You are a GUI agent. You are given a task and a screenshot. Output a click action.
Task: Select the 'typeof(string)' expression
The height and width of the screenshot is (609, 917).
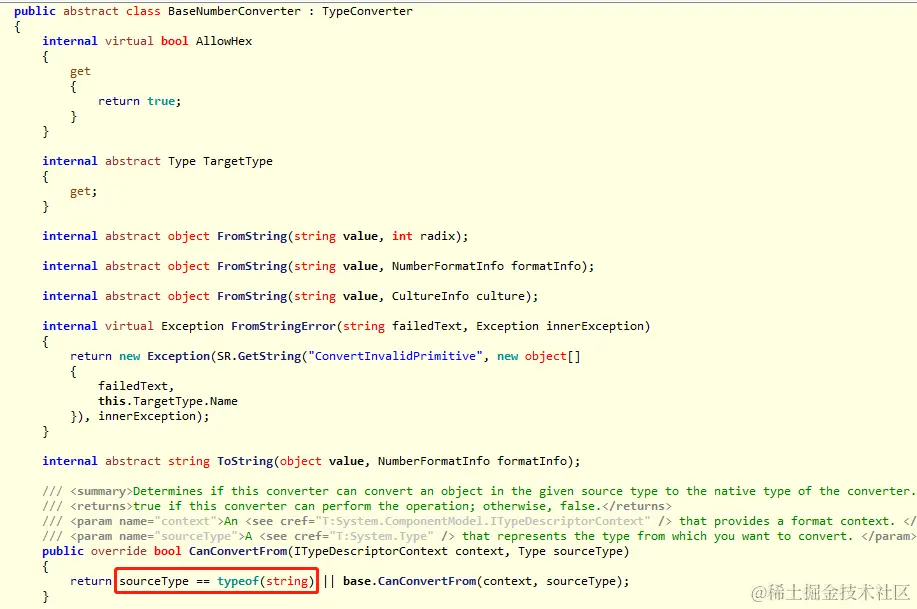(266, 581)
